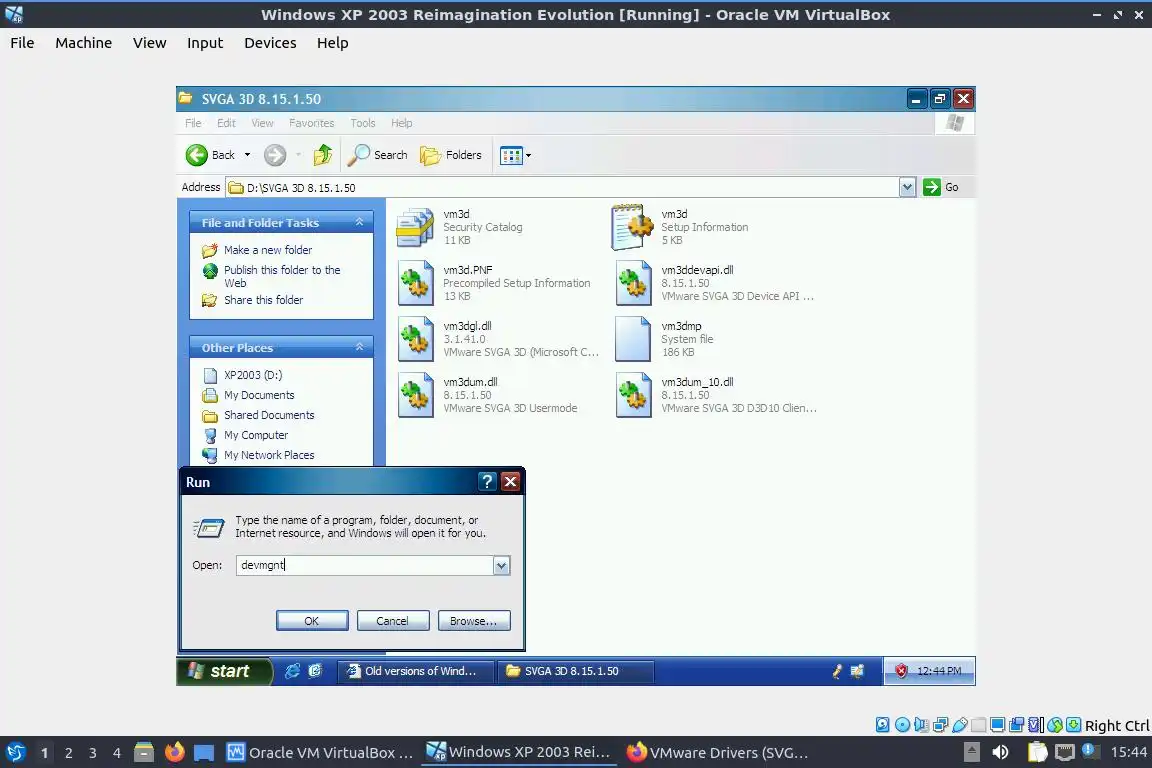This screenshot has height=768, width=1152.
Task: Expand the Address bar dropdown
Action: (x=907, y=187)
